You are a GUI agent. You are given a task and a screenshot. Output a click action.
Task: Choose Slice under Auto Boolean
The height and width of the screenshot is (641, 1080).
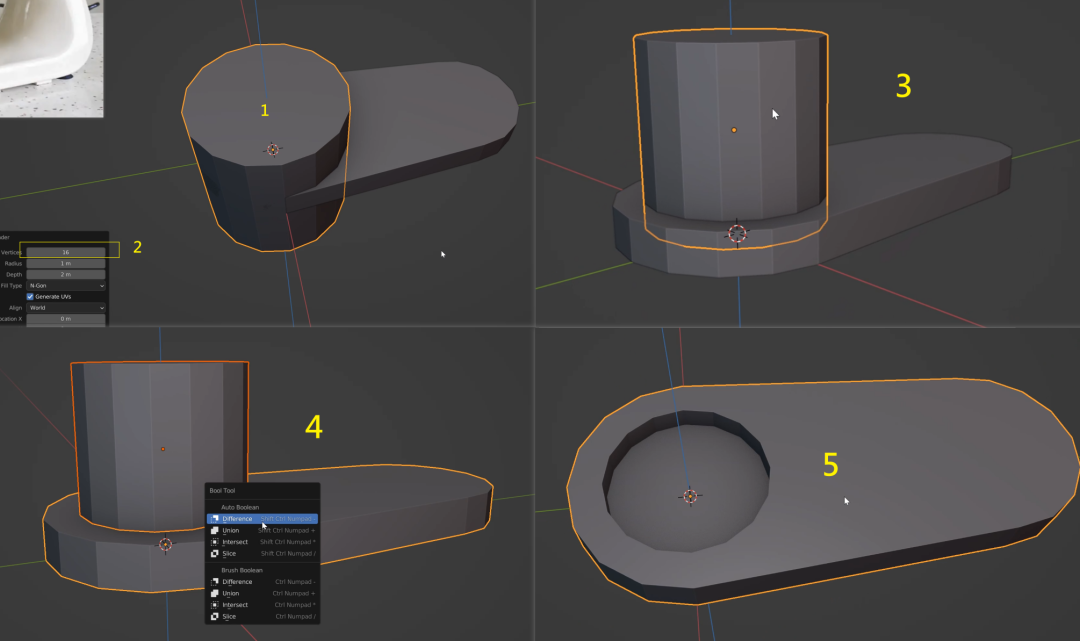click(x=262, y=554)
